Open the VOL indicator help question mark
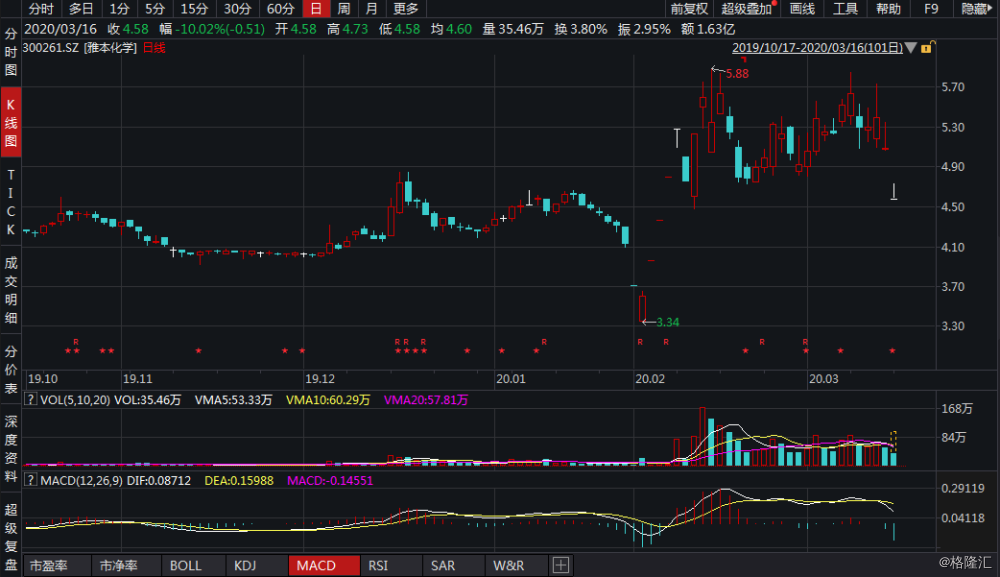 point(30,400)
